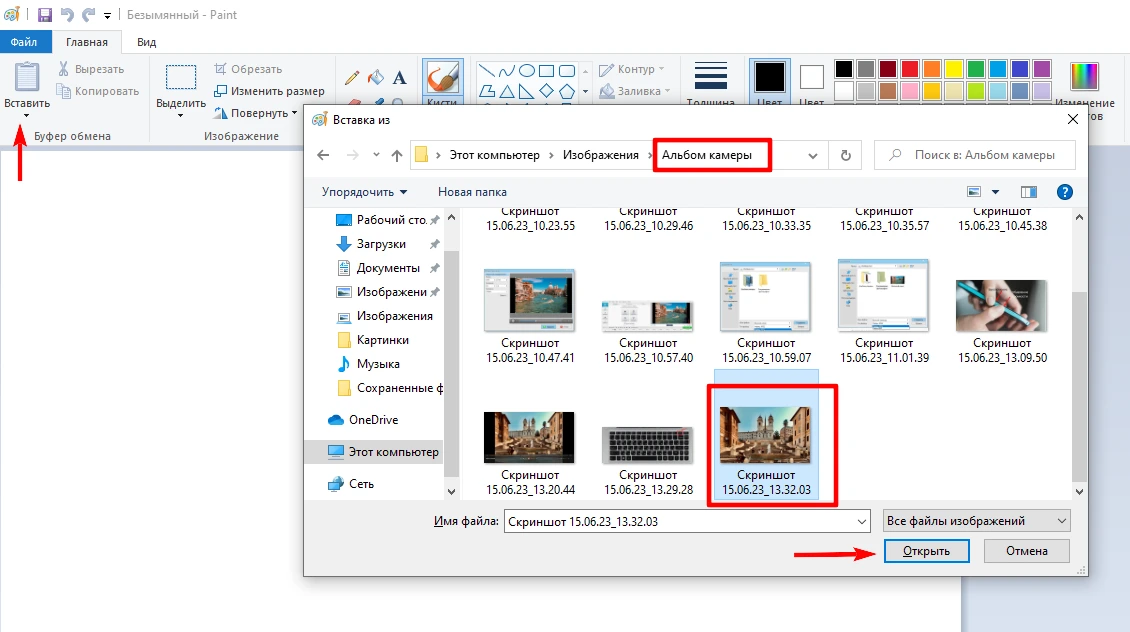Expand the Упорядочить dropdown menu
This screenshot has width=1130, height=632.
click(364, 192)
